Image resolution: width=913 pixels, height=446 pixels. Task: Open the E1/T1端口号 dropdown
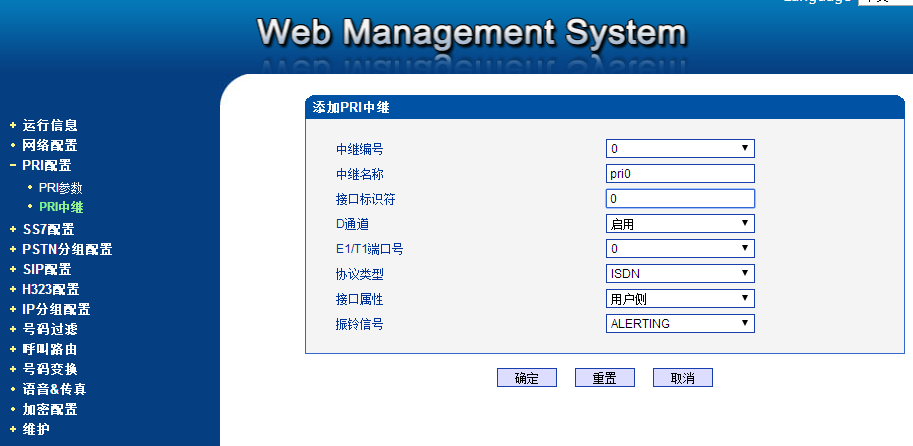[x=680, y=248]
